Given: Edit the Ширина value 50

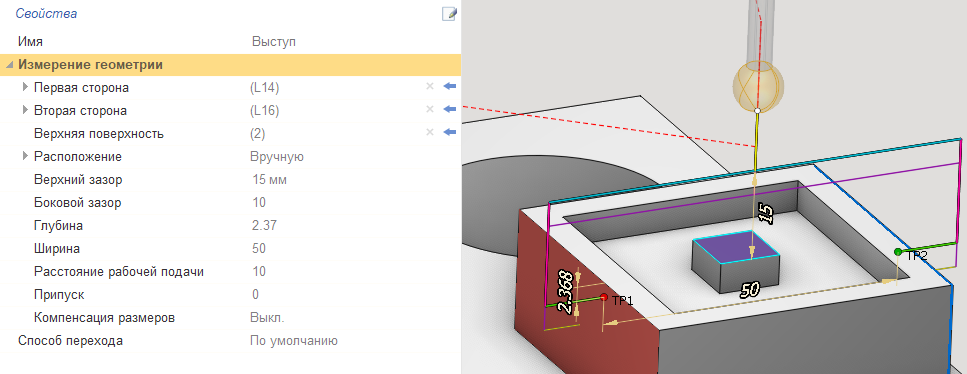Looking at the screenshot, I should (259, 249).
